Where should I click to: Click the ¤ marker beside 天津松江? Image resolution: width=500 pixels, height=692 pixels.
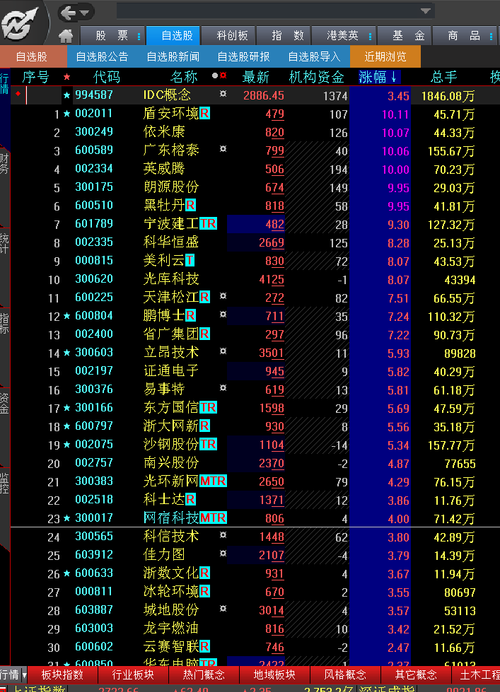[x=223, y=296]
